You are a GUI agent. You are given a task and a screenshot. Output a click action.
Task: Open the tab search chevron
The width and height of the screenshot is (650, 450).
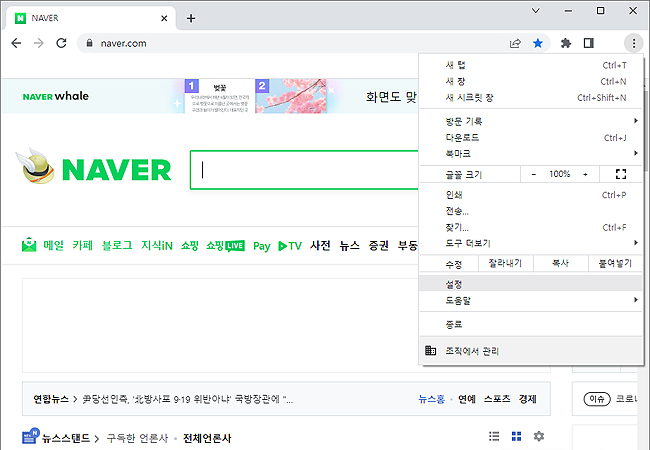click(536, 11)
